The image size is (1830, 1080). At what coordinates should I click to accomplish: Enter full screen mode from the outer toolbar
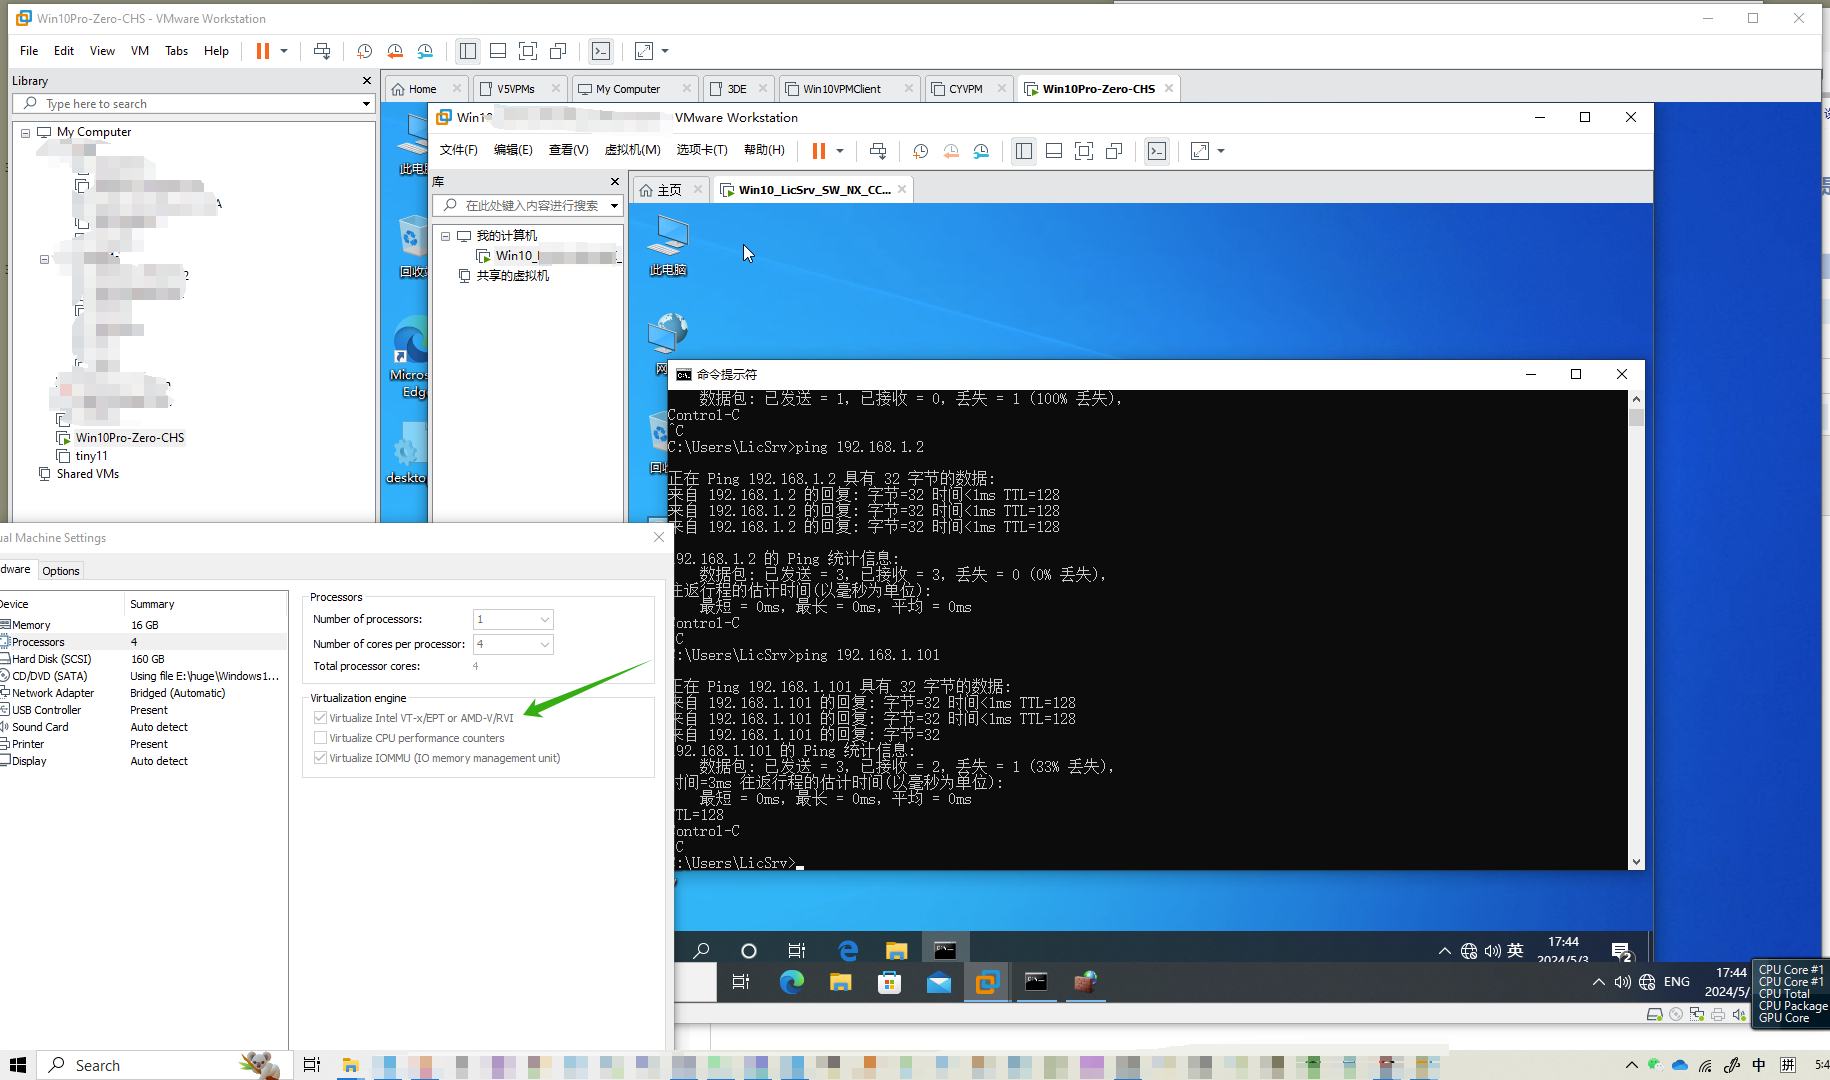[528, 51]
